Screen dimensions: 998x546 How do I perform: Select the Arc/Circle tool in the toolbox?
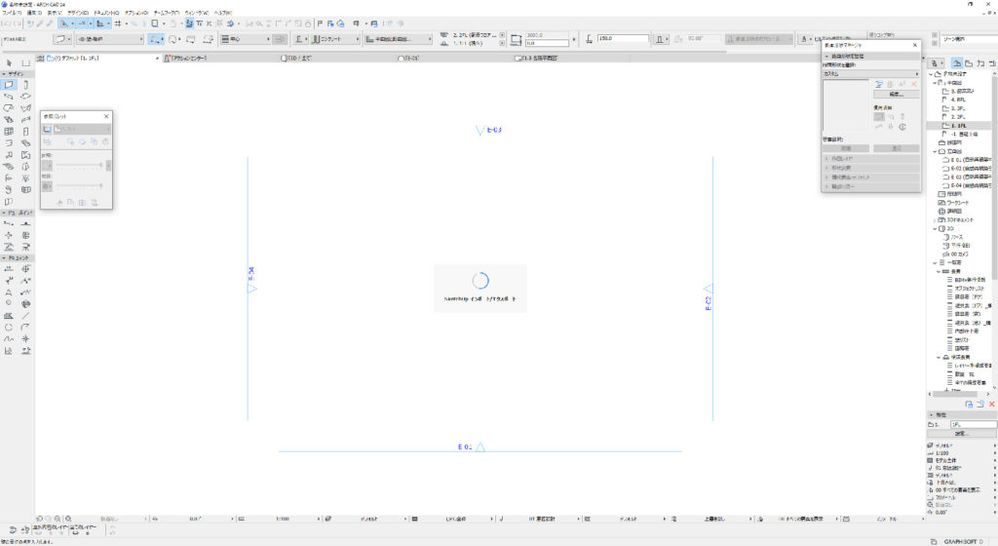coord(9,327)
